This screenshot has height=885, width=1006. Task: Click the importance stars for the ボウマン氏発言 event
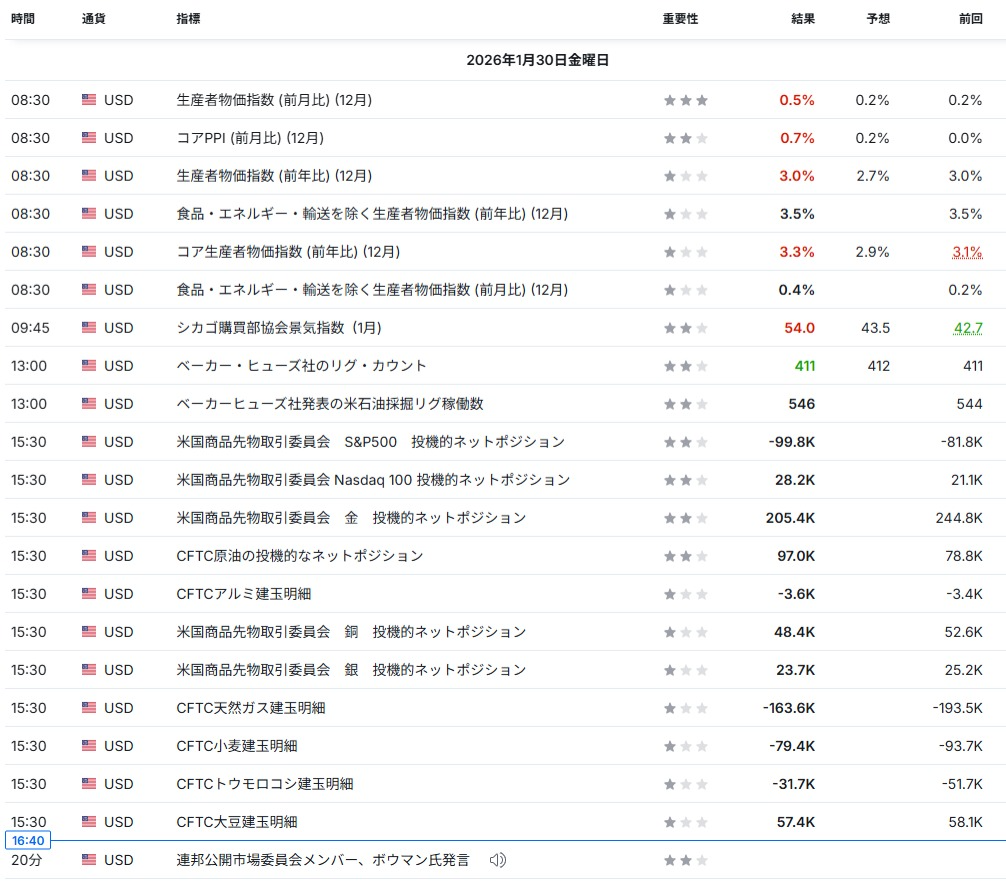point(685,860)
